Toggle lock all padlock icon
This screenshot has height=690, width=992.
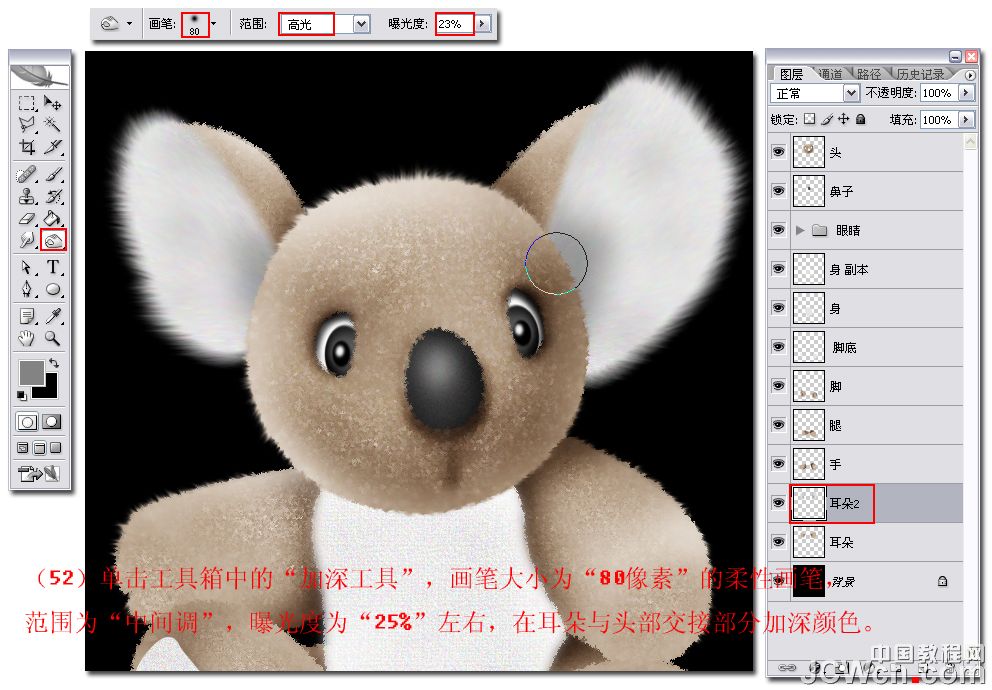[x=860, y=119]
